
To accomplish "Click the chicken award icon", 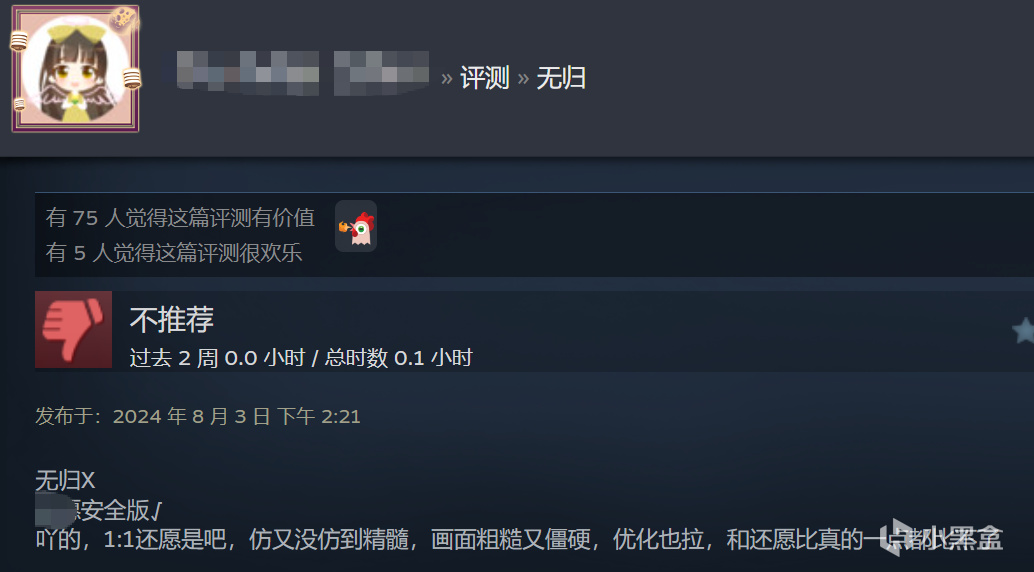I will (x=356, y=226).
